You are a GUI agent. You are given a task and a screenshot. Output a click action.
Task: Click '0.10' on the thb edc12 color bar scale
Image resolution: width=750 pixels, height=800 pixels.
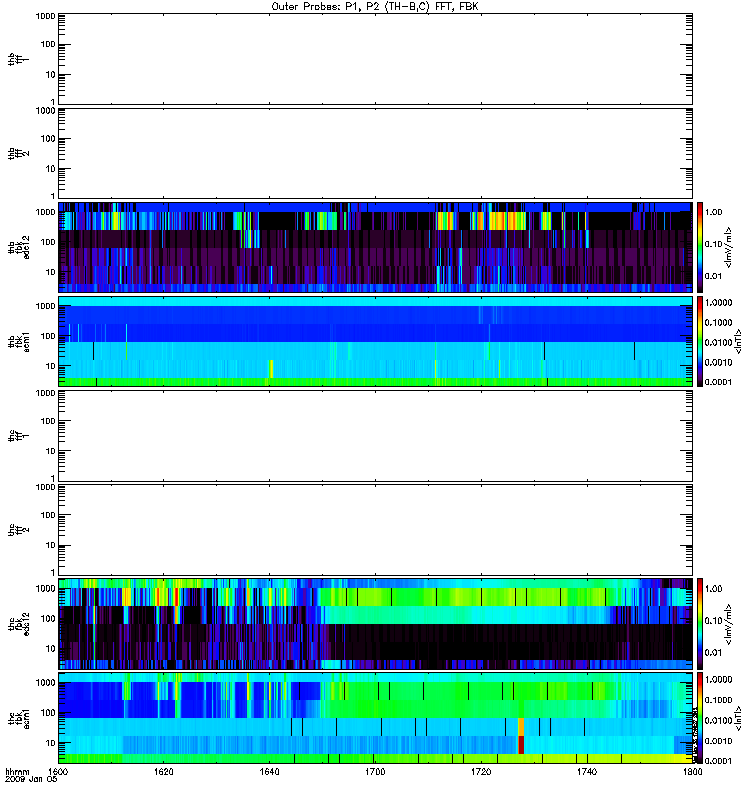713,244
